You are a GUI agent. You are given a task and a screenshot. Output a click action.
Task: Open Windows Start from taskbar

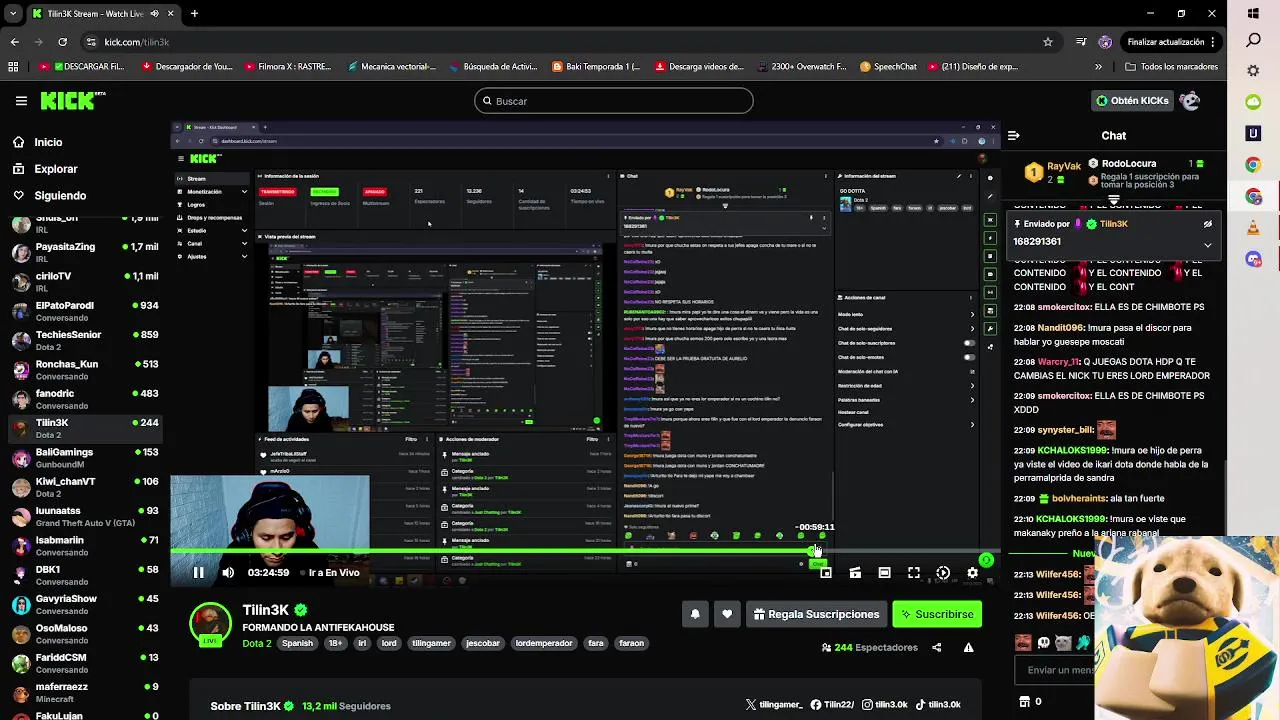click(x=1253, y=14)
